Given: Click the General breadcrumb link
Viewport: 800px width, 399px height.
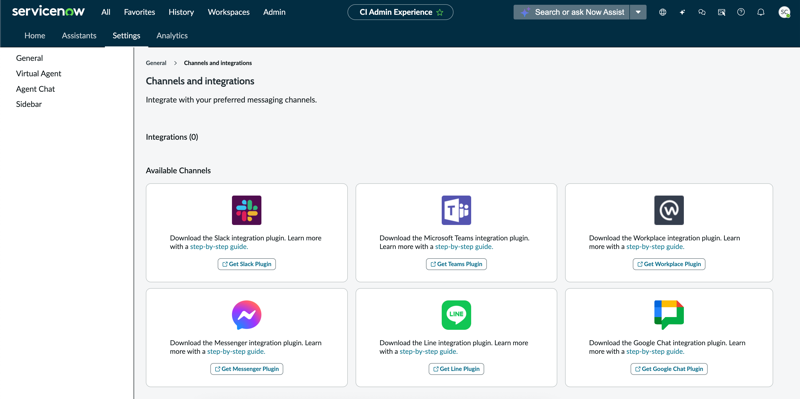Looking at the screenshot, I should 156,63.
